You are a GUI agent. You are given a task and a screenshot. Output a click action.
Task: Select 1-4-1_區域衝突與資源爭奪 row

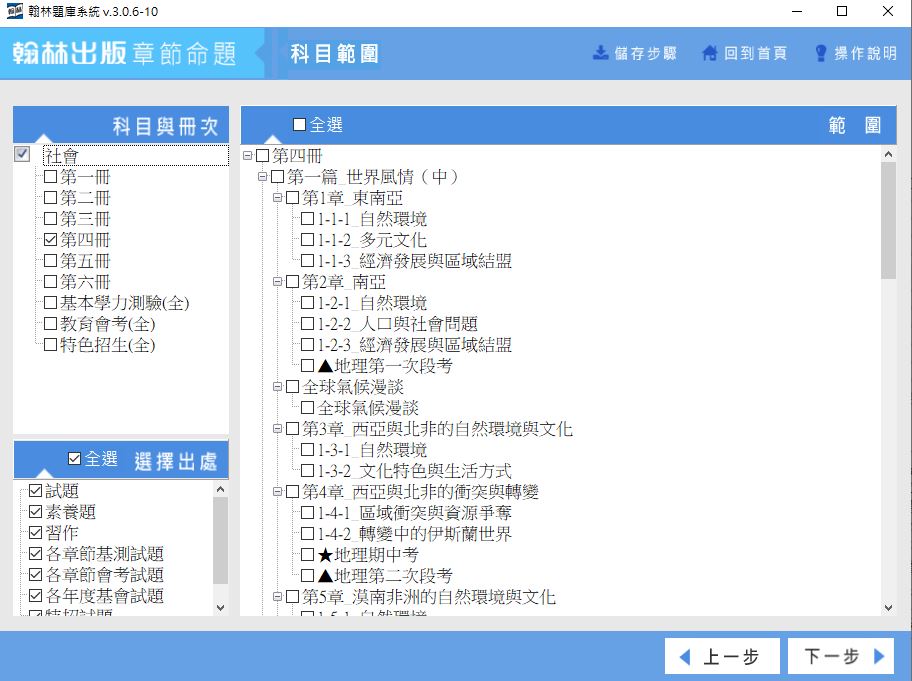click(414, 512)
